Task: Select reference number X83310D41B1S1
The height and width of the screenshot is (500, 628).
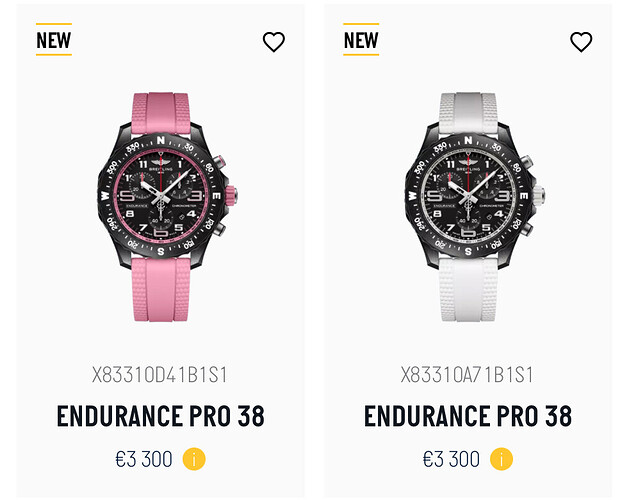Action: pyautogui.click(x=160, y=375)
